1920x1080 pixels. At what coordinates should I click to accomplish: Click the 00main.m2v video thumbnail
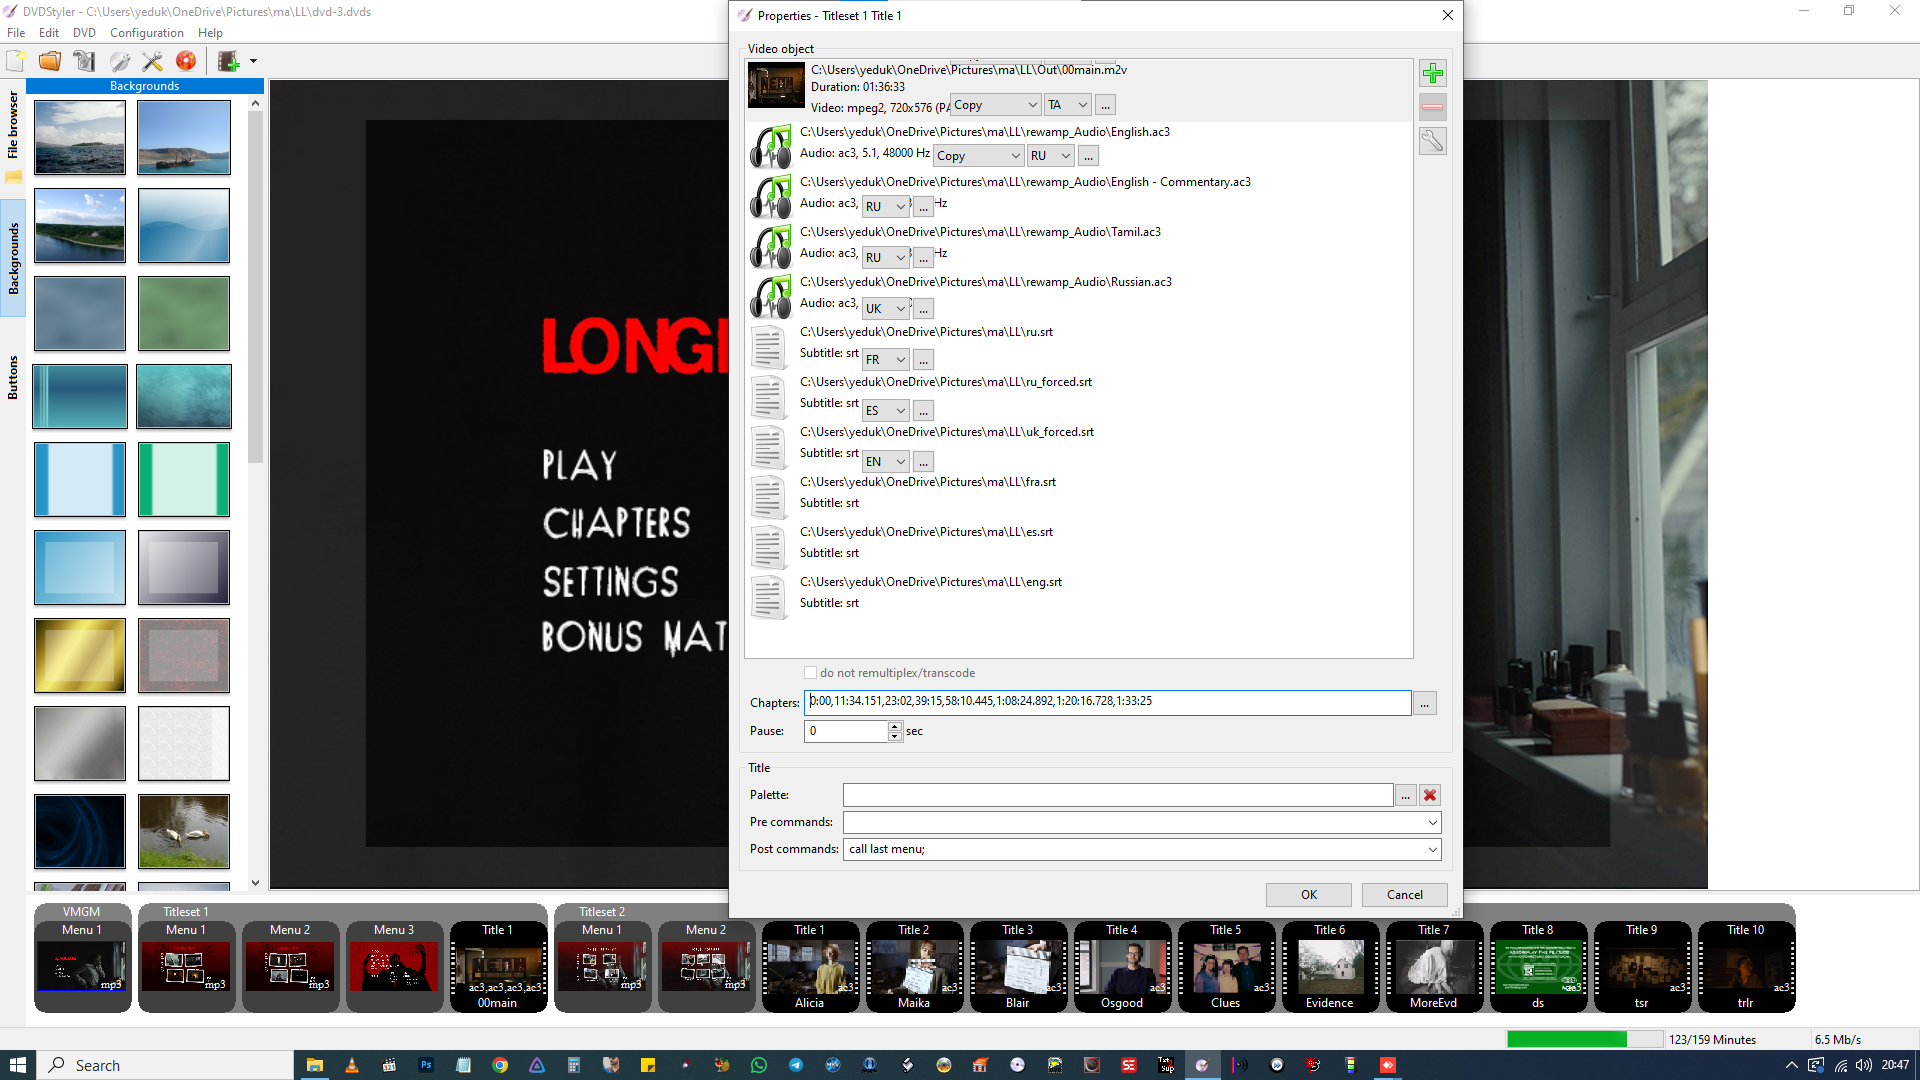pyautogui.click(x=776, y=85)
